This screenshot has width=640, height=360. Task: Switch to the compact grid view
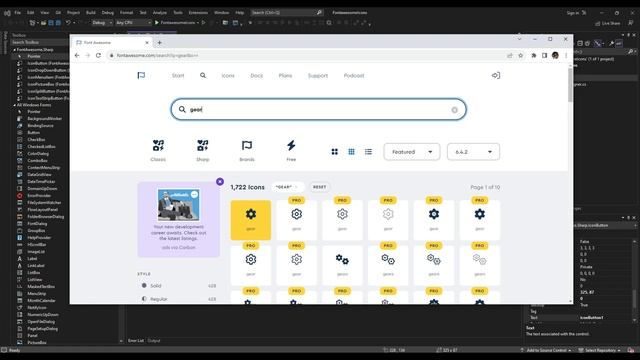coord(351,152)
